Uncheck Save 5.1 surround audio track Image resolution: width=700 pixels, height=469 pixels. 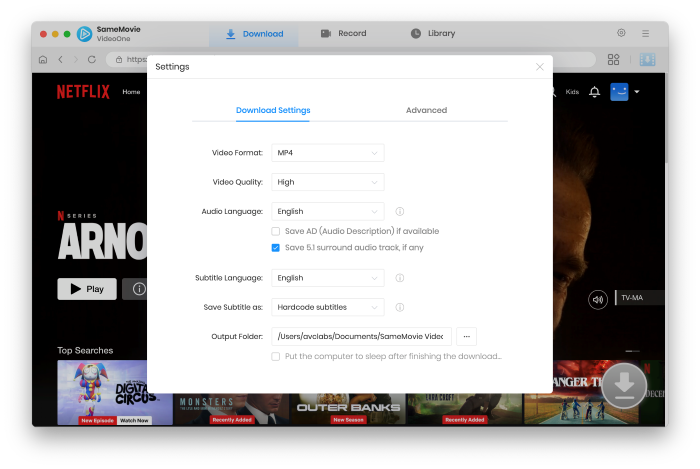tap(275, 248)
